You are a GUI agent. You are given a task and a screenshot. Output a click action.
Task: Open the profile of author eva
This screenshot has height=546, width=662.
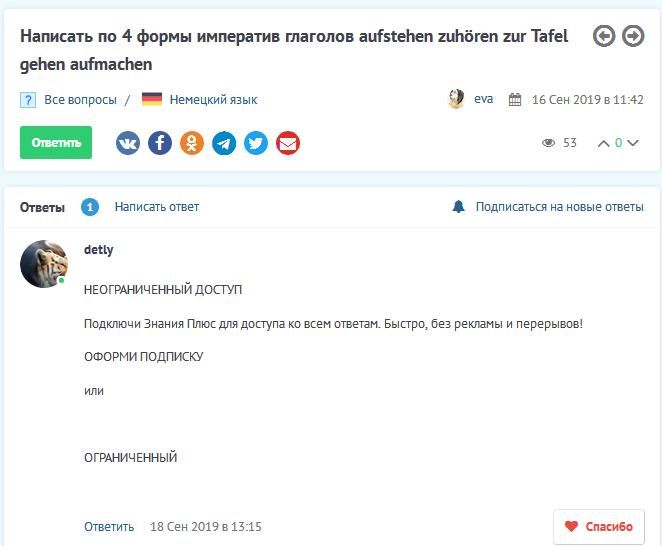click(483, 99)
